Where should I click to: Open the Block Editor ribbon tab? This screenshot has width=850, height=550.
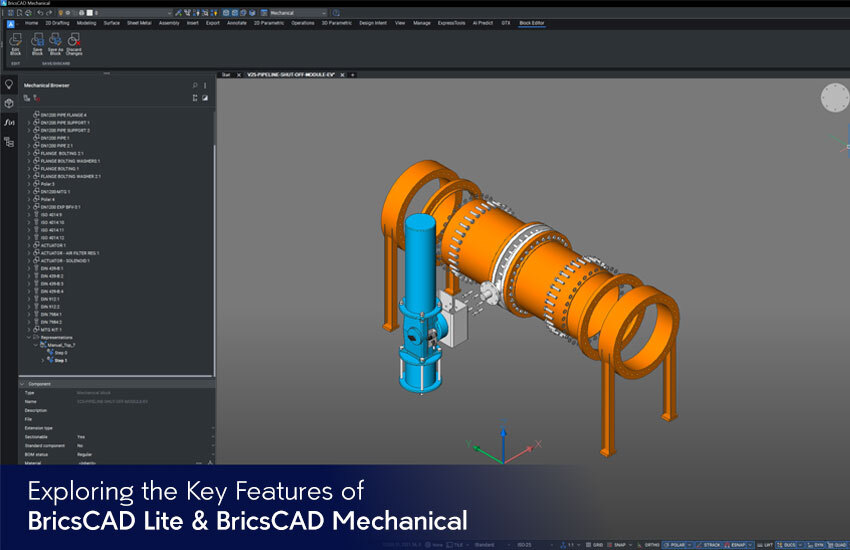pos(531,23)
